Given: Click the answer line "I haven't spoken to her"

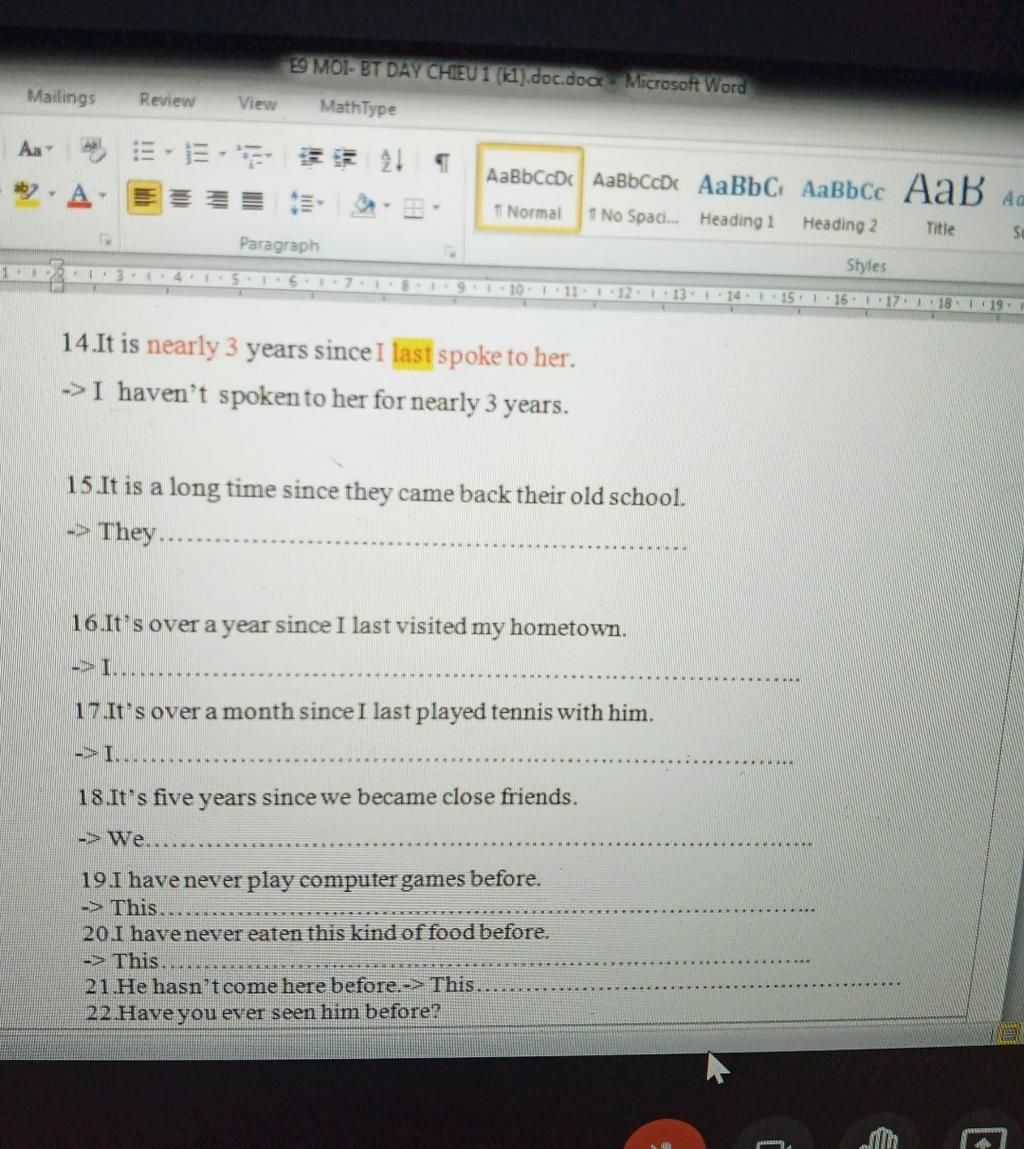Looking at the screenshot, I should point(315,399).
